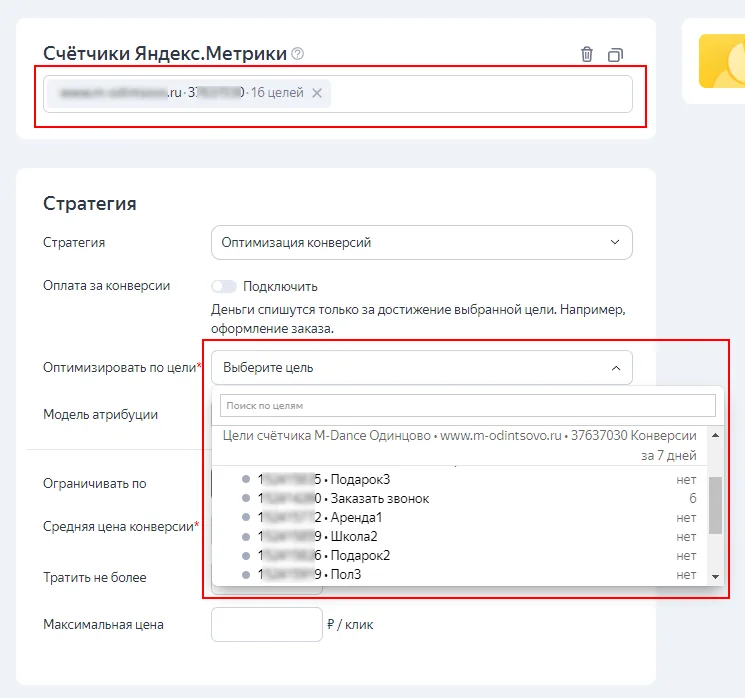The height and width of the screenshot is (698, 745).
Task: Click the Ограничивать по label
Action: tap(95, 484)
